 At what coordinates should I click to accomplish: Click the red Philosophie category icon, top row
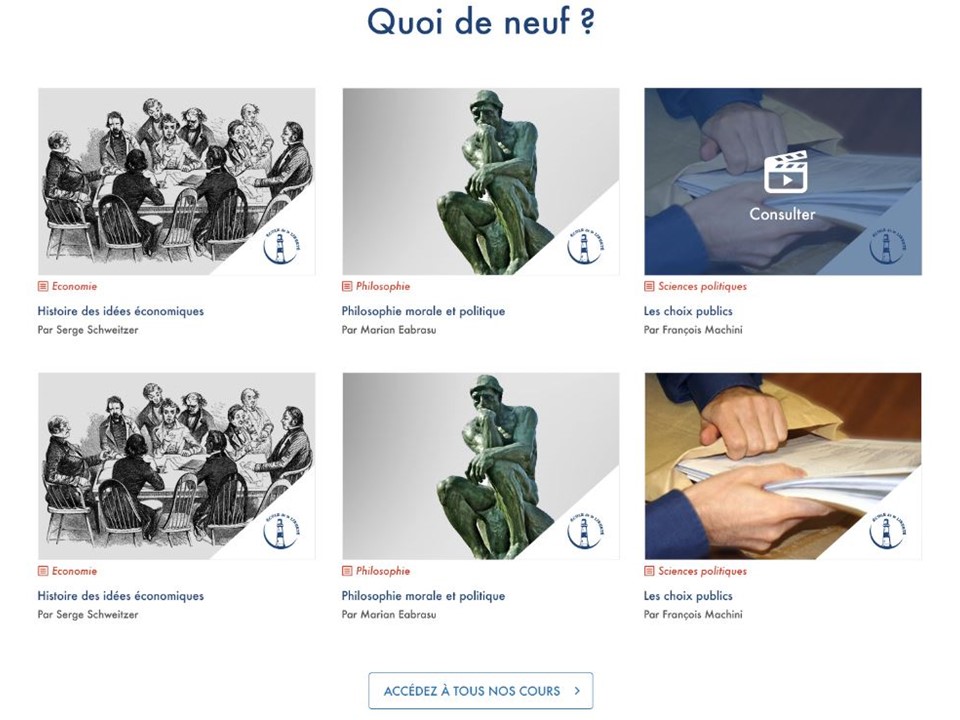pos(347,286)
